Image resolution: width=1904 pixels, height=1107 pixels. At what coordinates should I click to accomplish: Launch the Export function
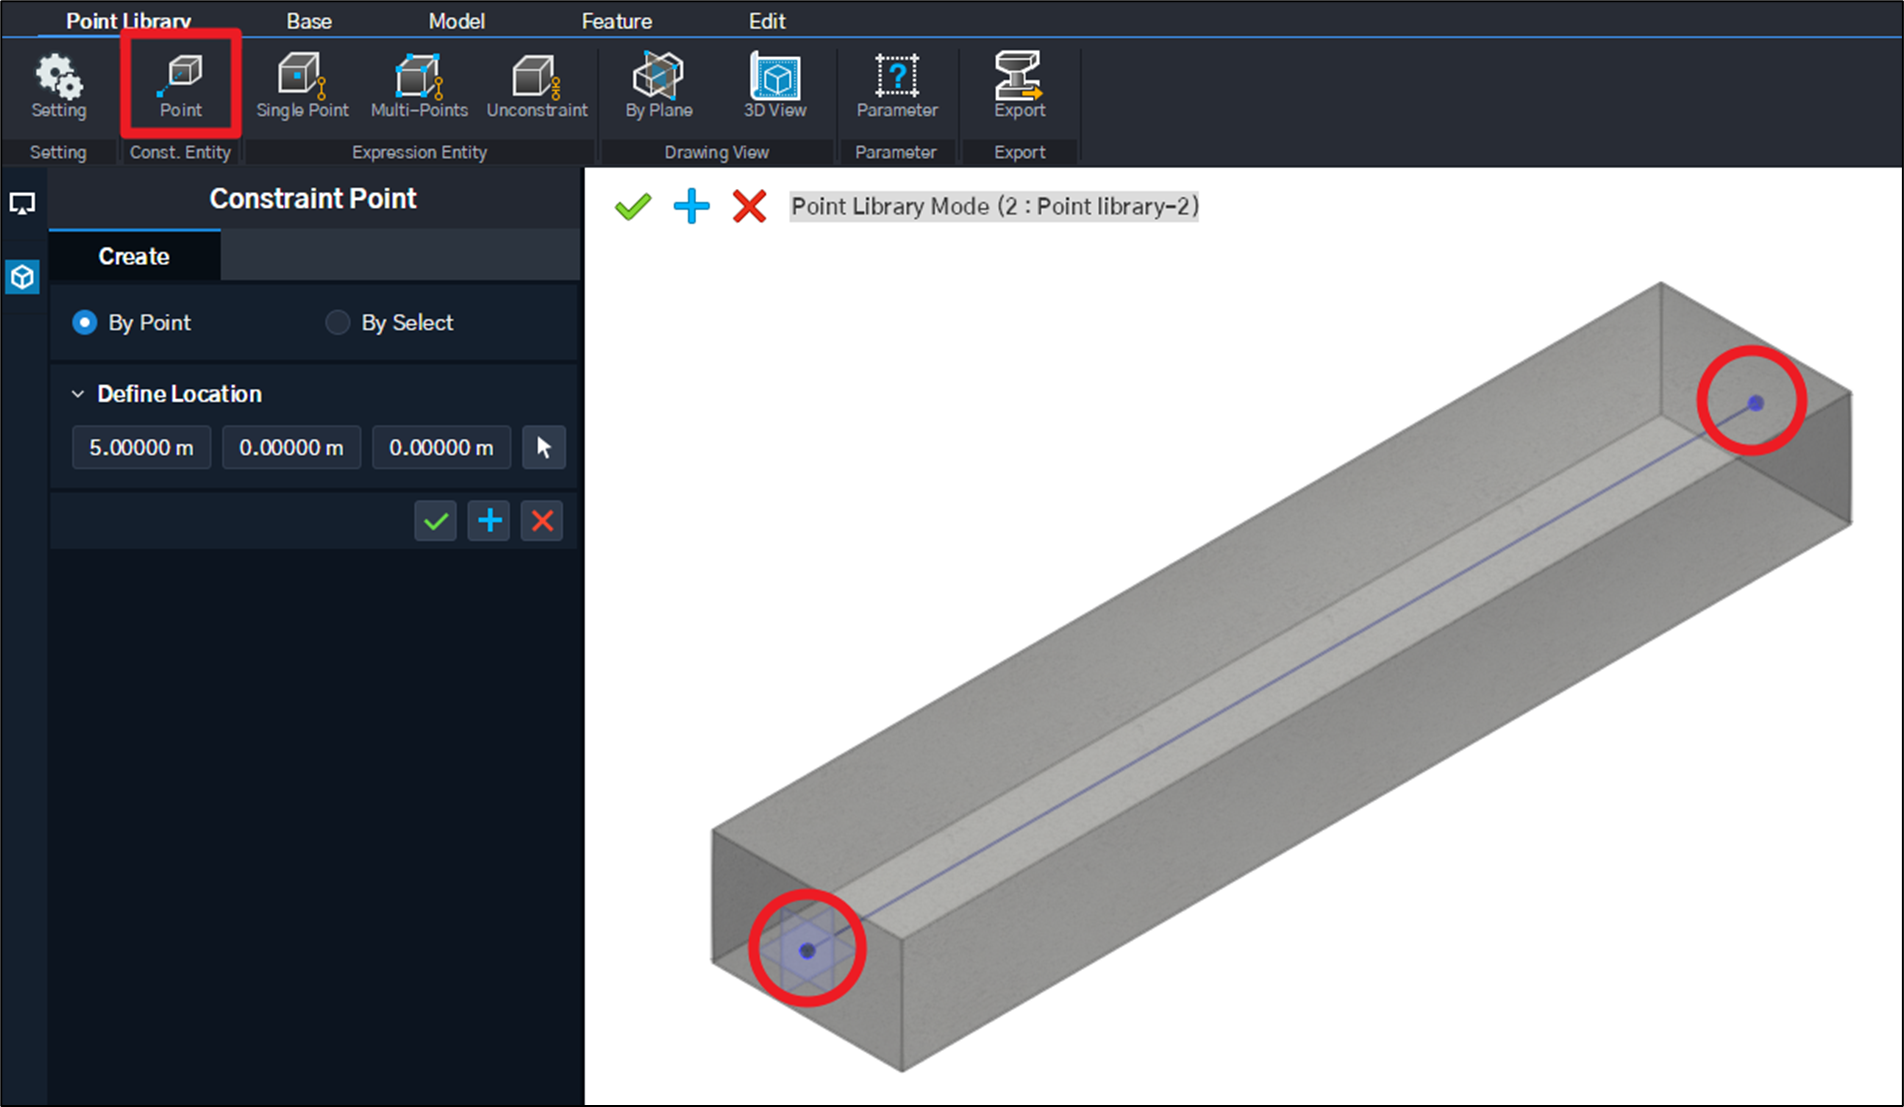coord(1018,85)
